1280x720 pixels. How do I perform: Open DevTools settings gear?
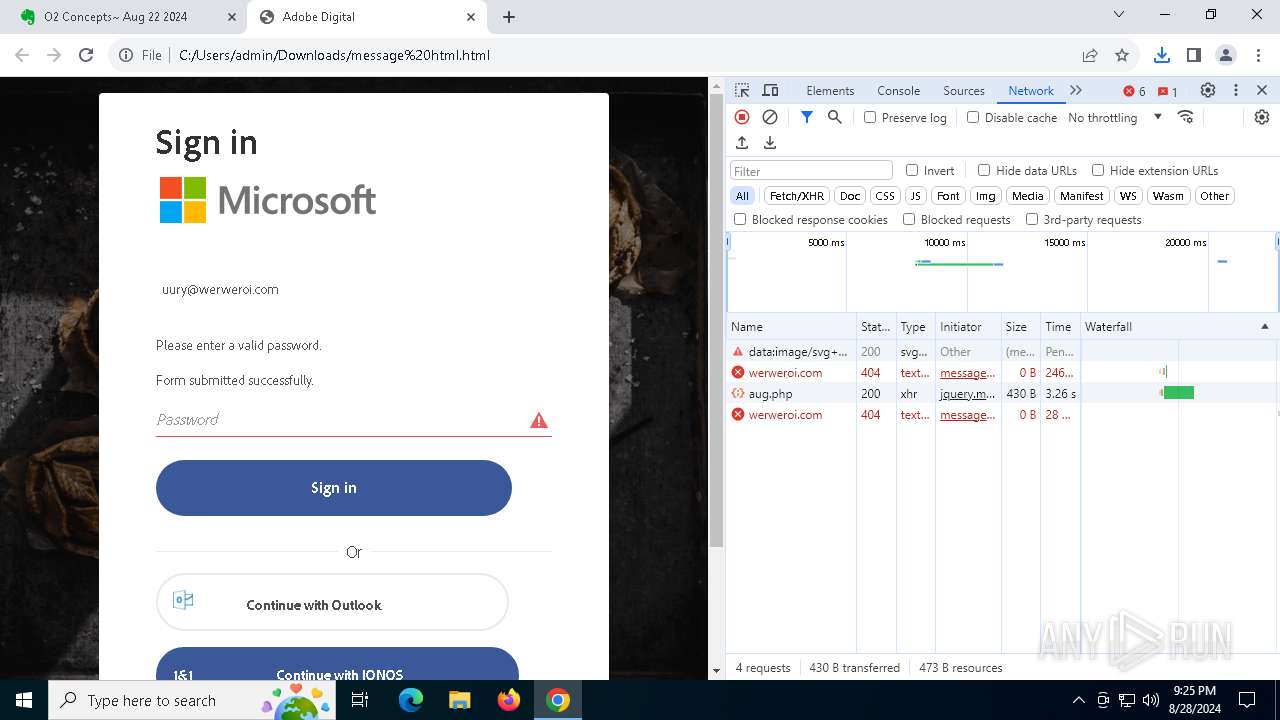(1208, 90)
